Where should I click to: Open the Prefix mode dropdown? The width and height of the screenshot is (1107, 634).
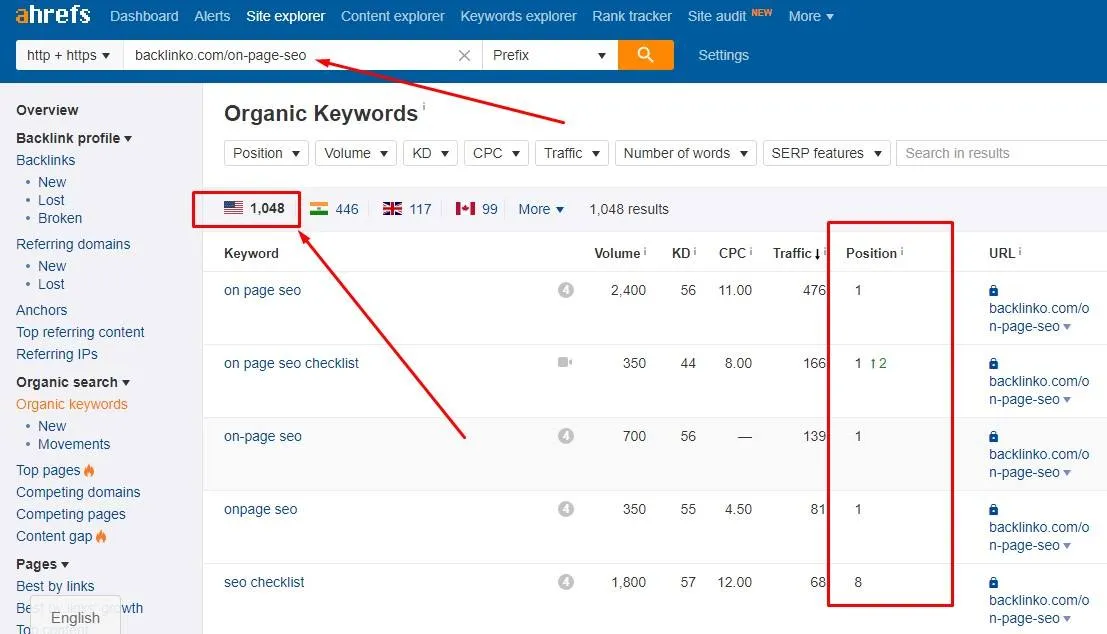click(549, 55)
